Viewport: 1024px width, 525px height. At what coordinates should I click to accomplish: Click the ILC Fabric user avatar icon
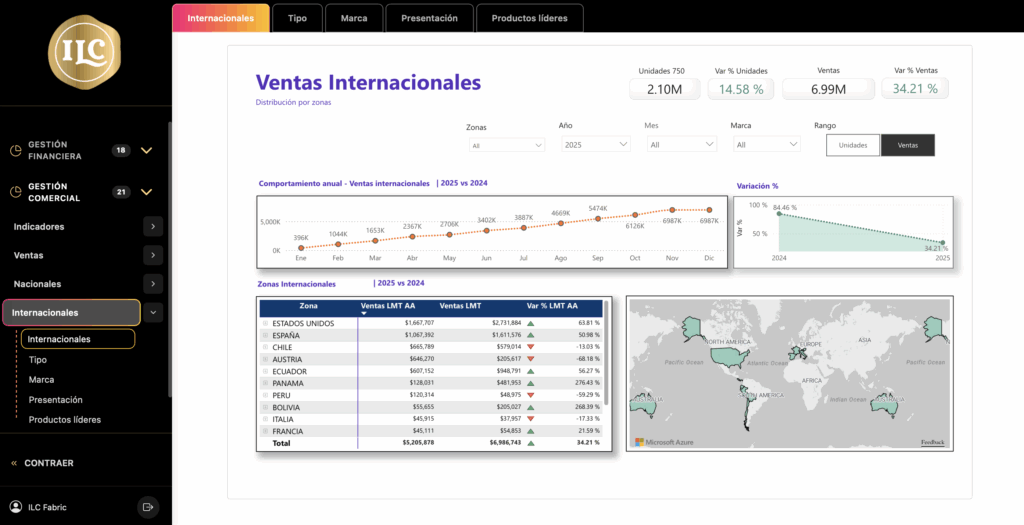[15, 507]
